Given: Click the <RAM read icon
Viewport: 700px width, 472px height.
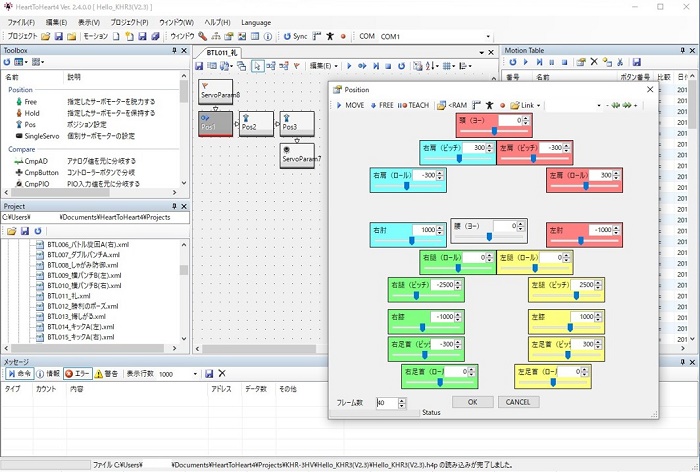Looking at the screenshot, I should (452, 105).
